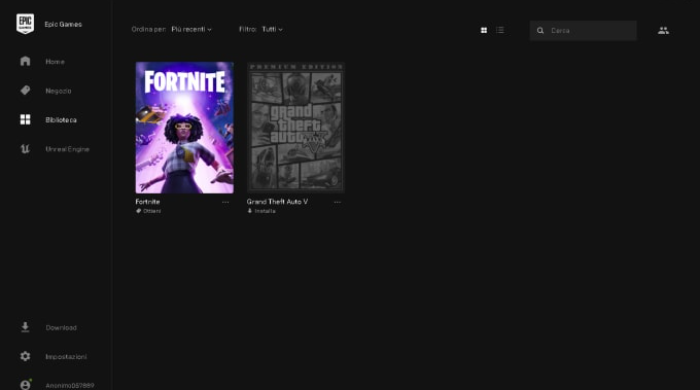
Task: Click the Anonimo057889 profile avatar
Action: point(25,384)
